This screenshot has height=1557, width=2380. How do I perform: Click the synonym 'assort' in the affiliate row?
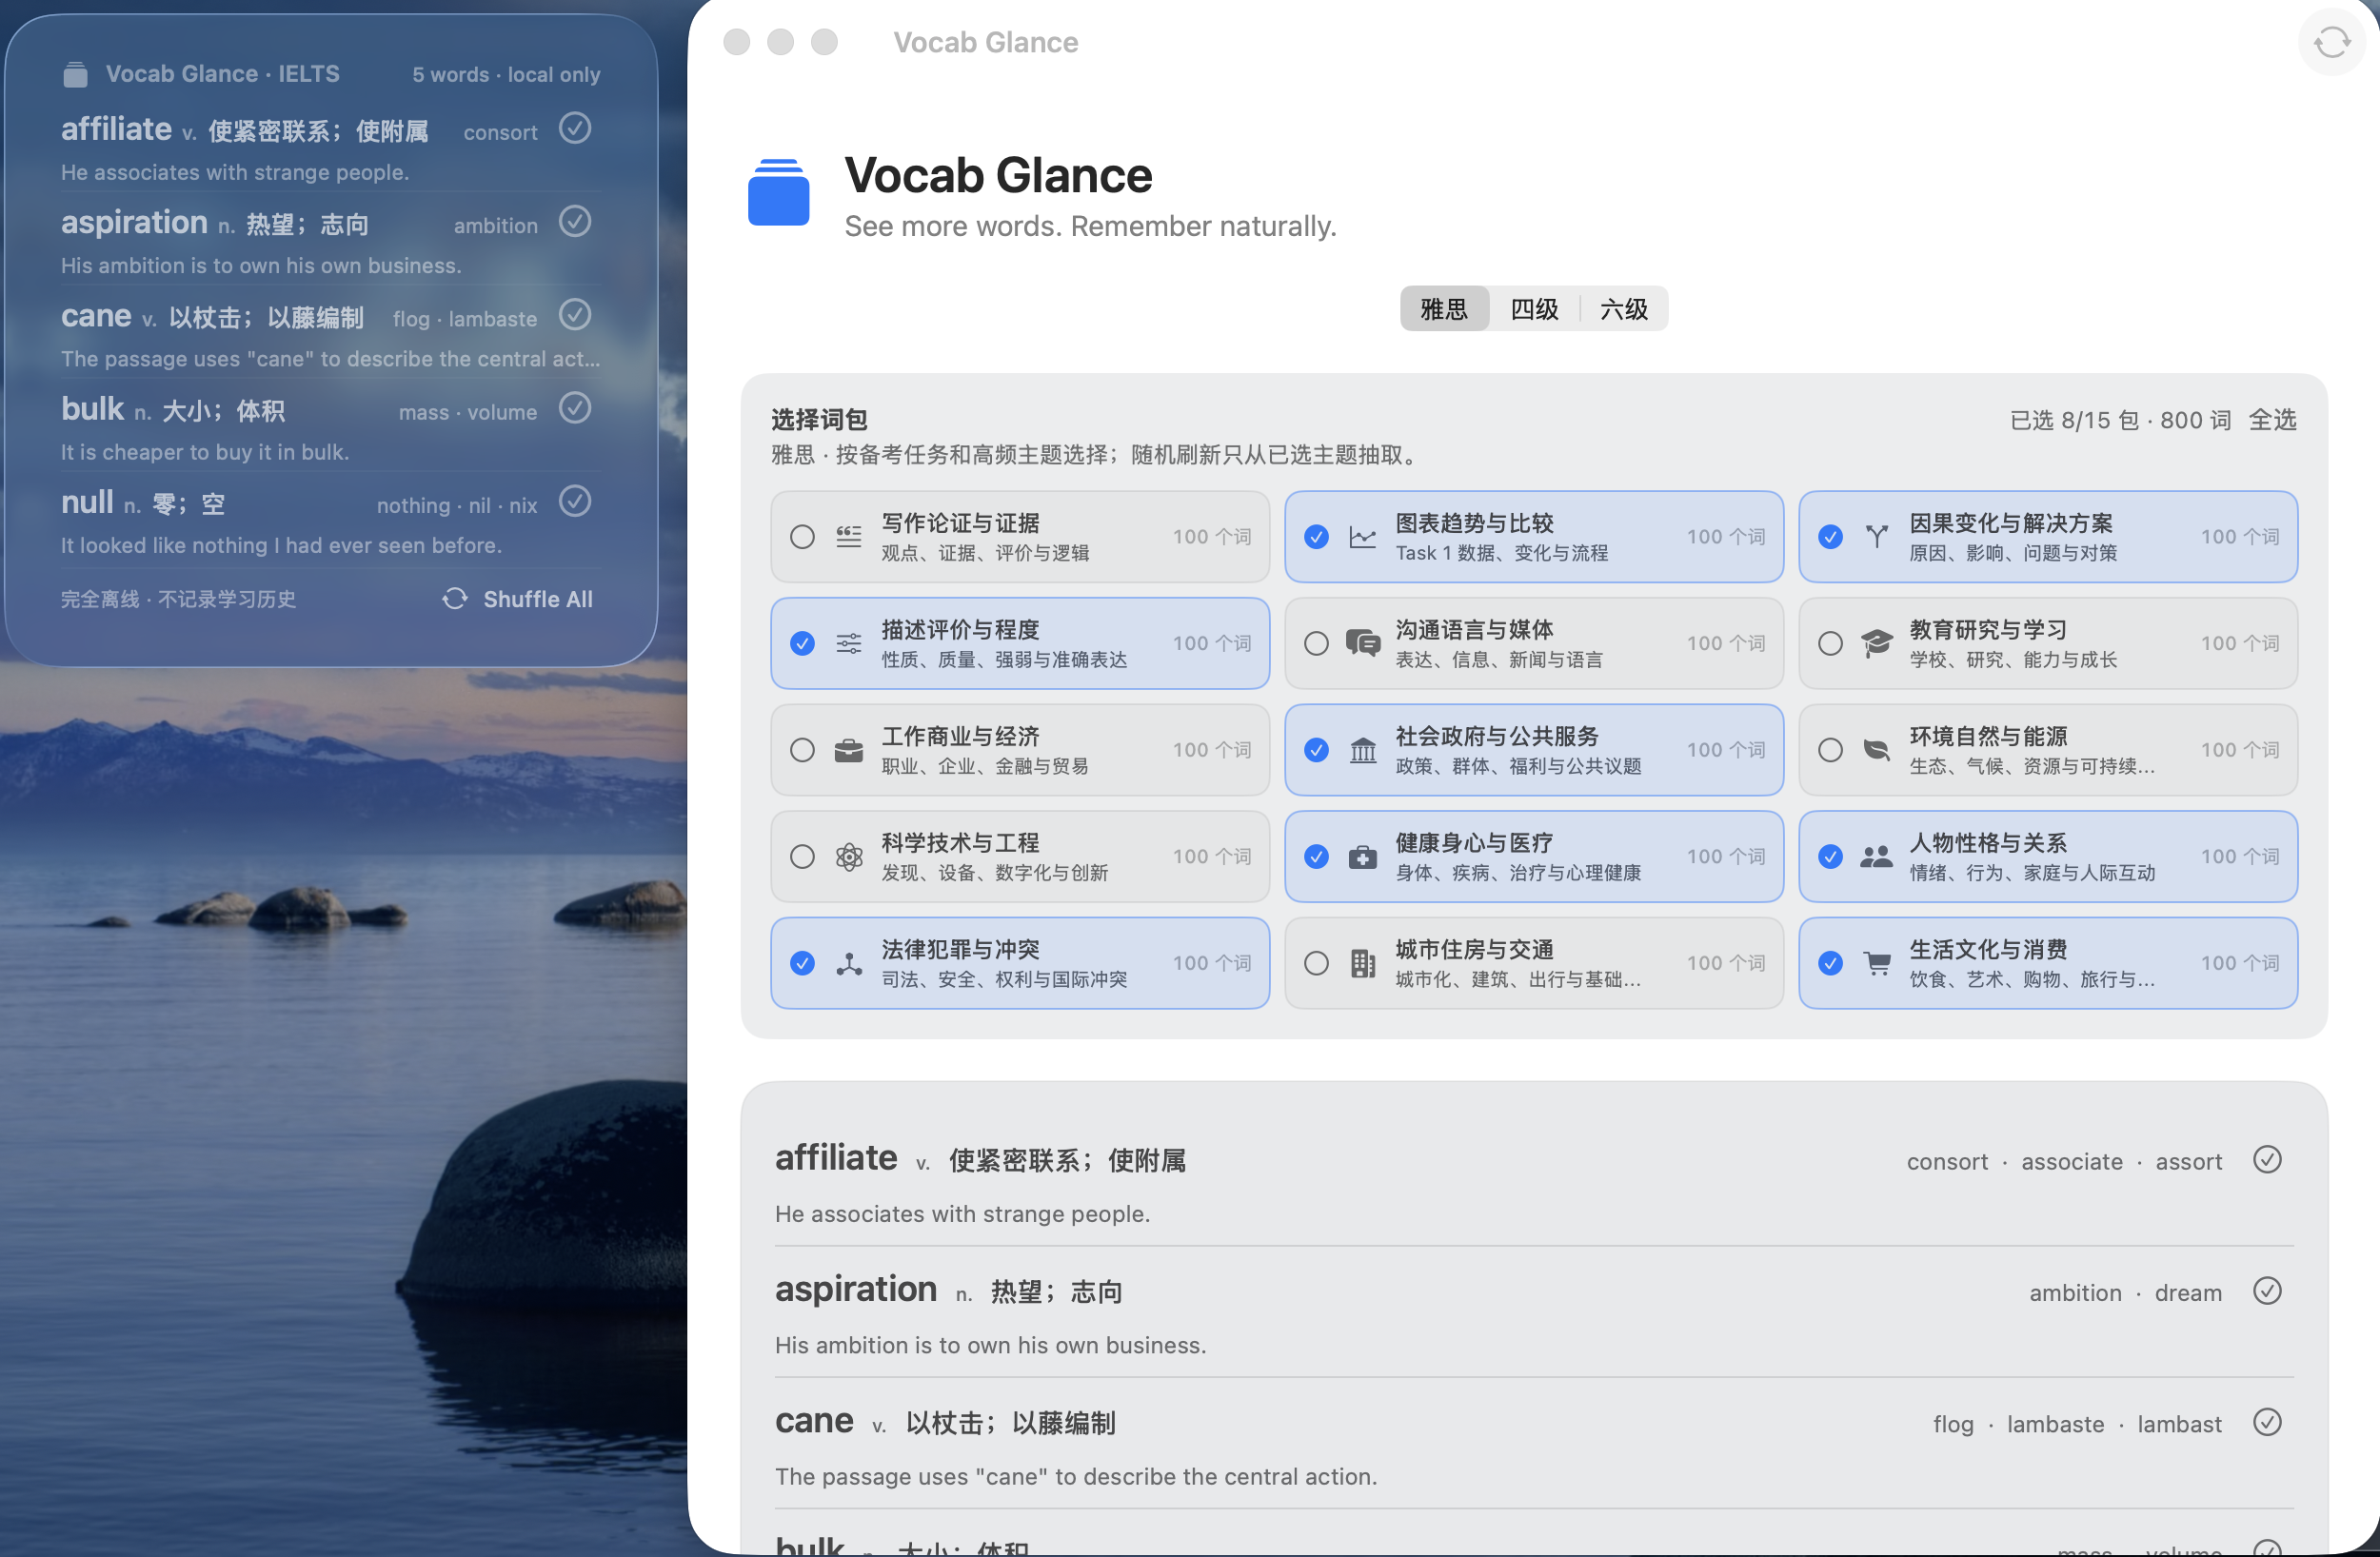click(2188, 1161)
